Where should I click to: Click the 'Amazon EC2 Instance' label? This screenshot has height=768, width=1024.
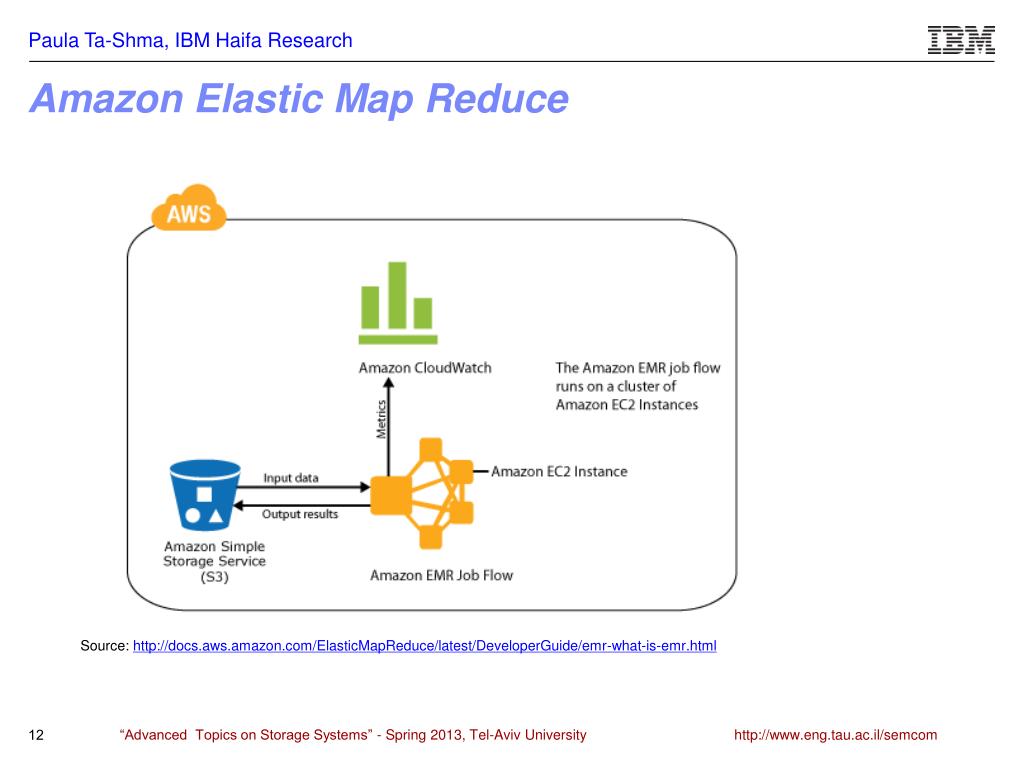click(x=559, y=472)
